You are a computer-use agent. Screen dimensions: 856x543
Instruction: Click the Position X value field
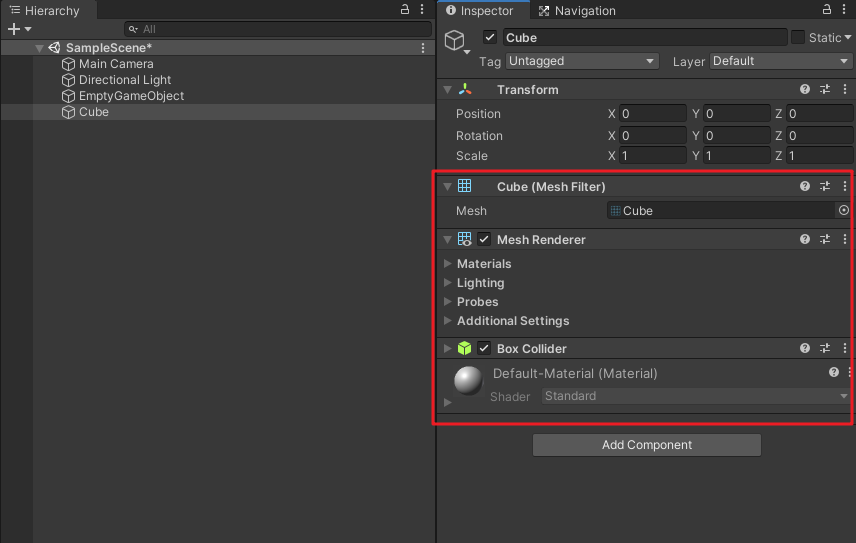[652, 114]
